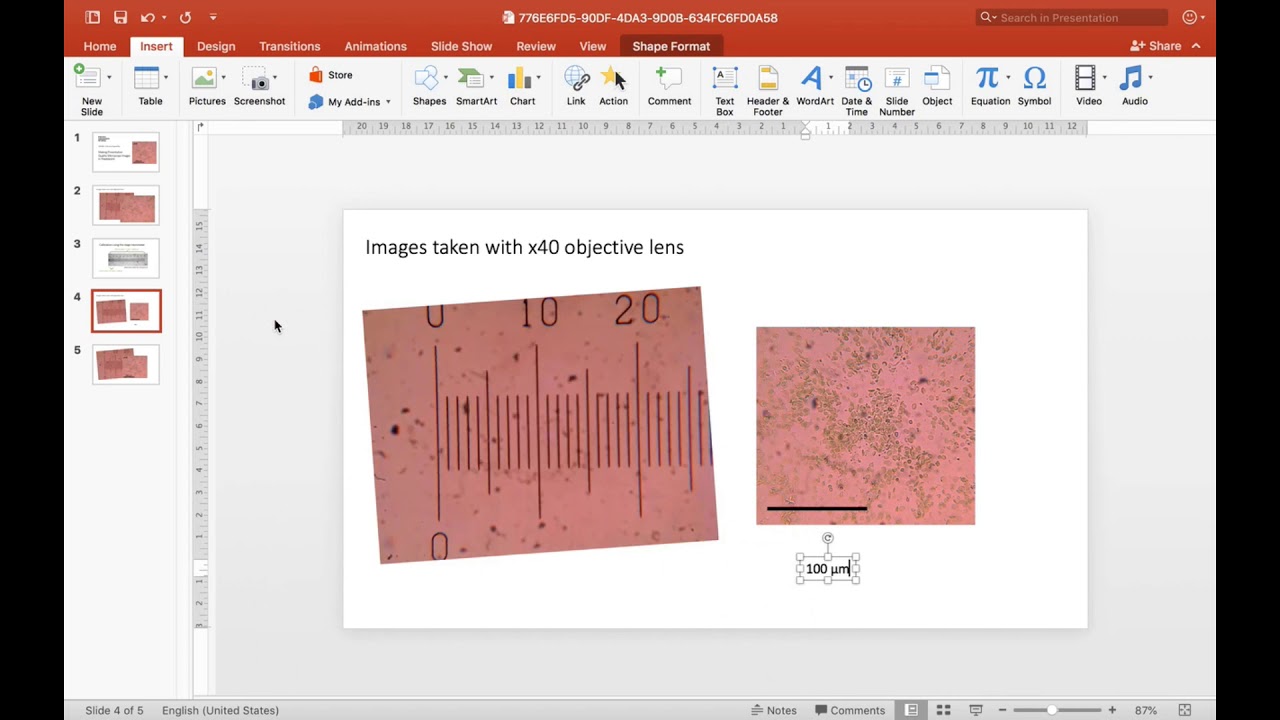Zoom in with the plus button
Viewport: 1280px width, 720px height.
click(x=1112, y=710)
